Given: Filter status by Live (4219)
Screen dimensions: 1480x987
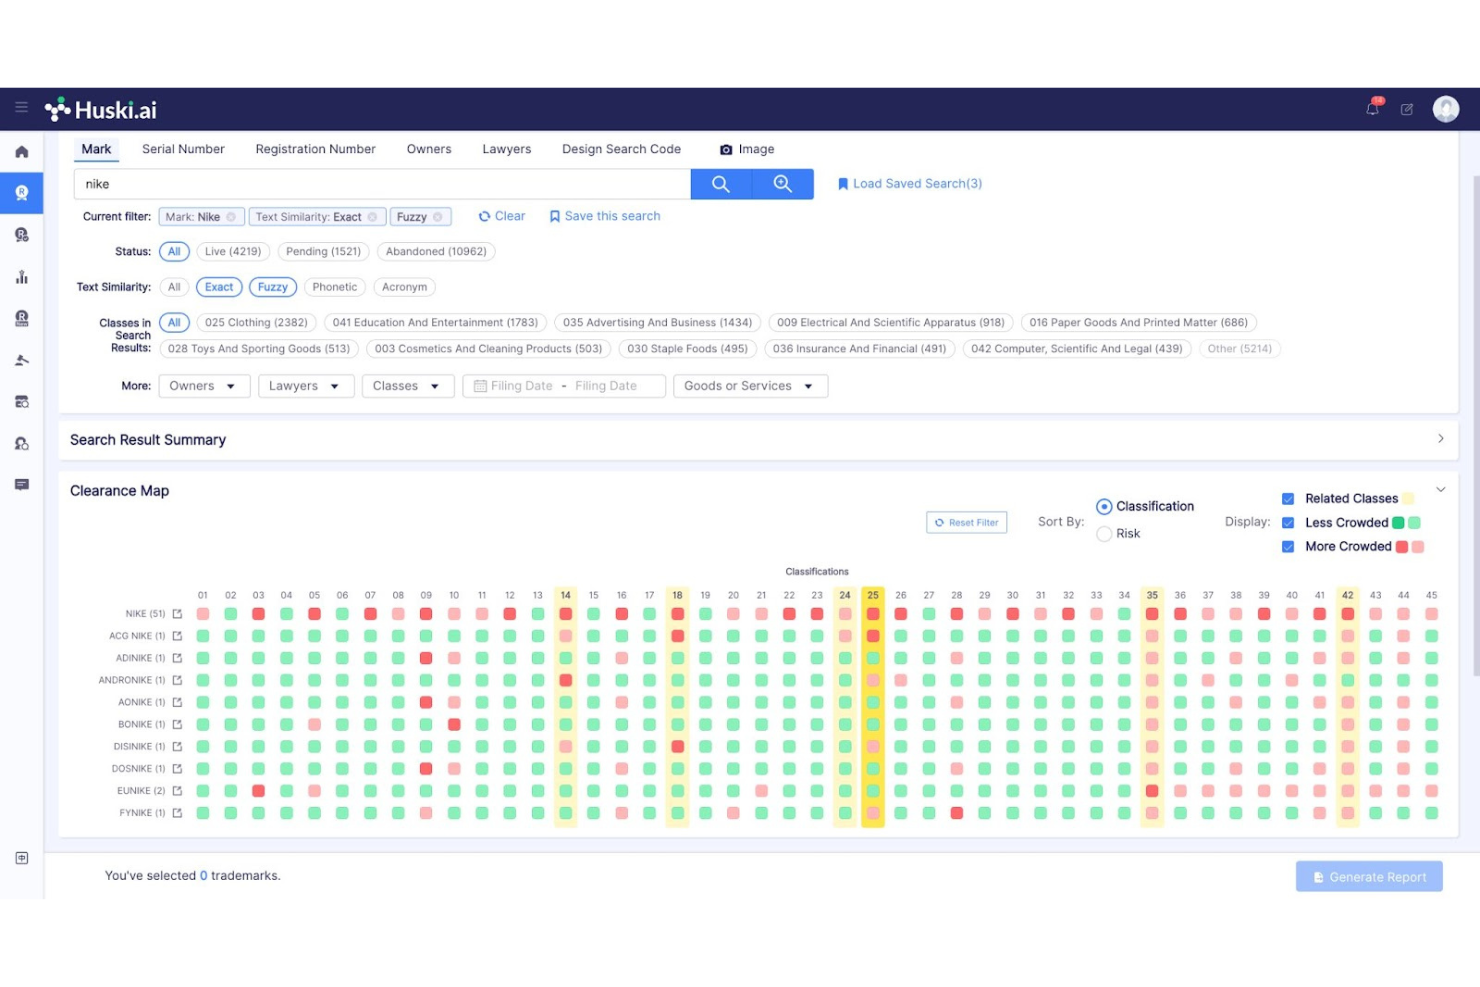Looking at the screenshot, I should click(233, 252).
